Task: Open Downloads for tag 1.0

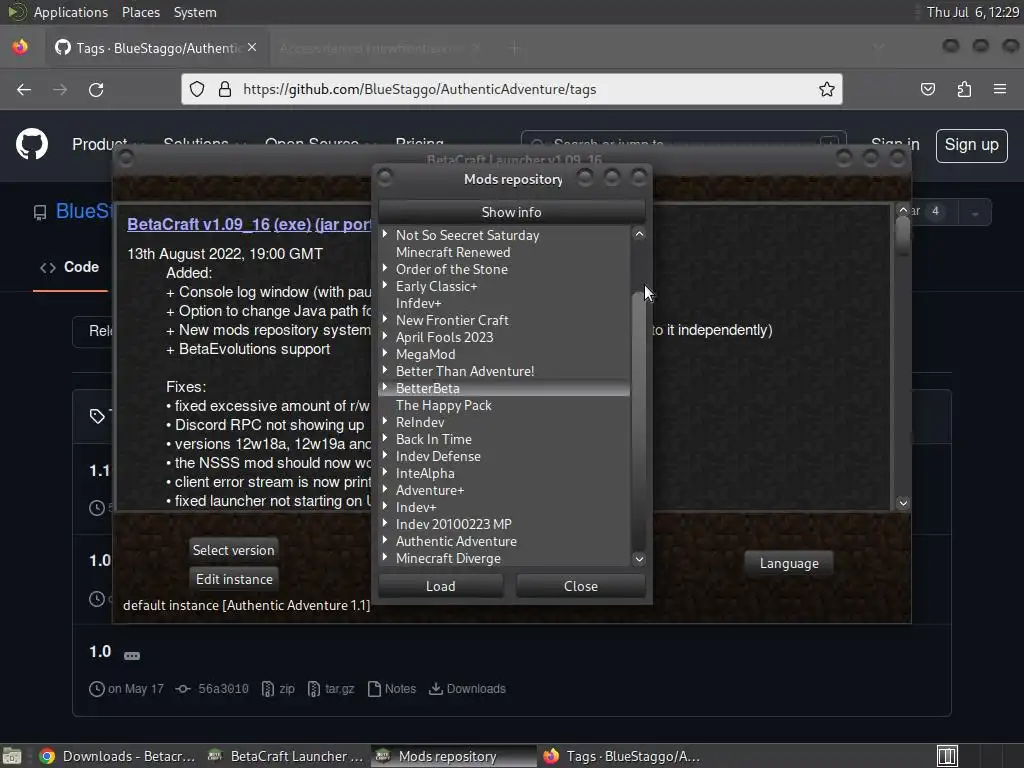Action: click(x=468, y=689)
